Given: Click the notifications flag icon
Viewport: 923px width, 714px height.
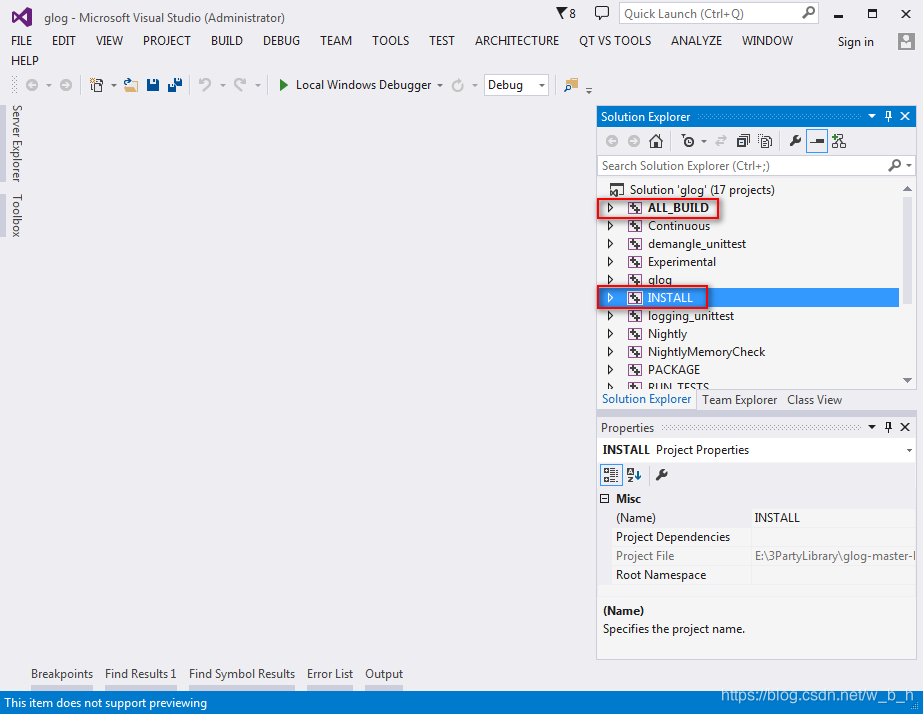Looking at the screenshot, I should point(566,13).
